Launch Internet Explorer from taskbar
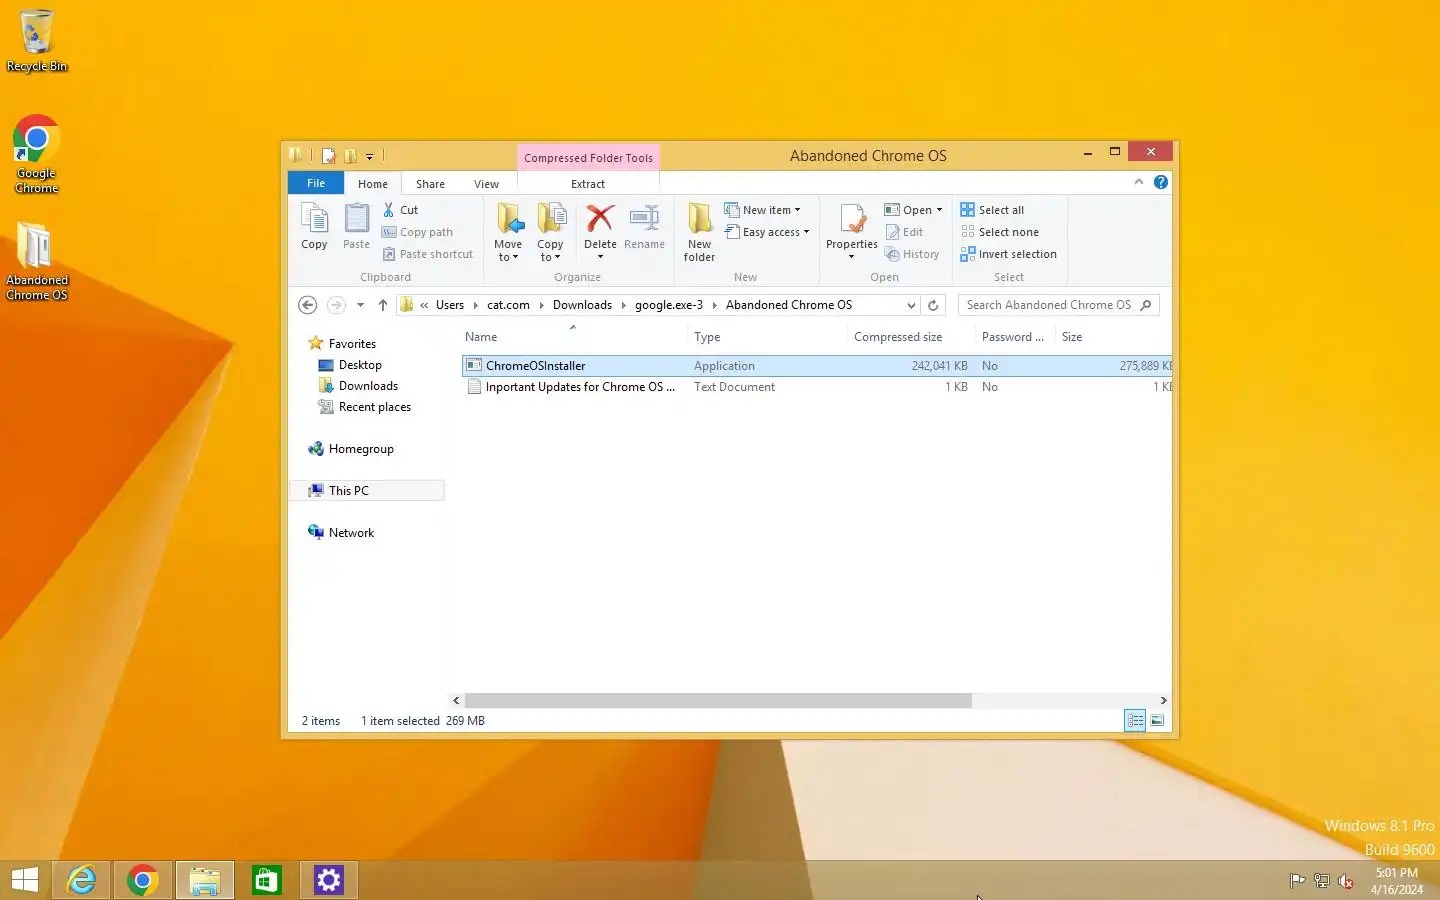The width and height of the screenshot is (1440, 900). point(81,880)
